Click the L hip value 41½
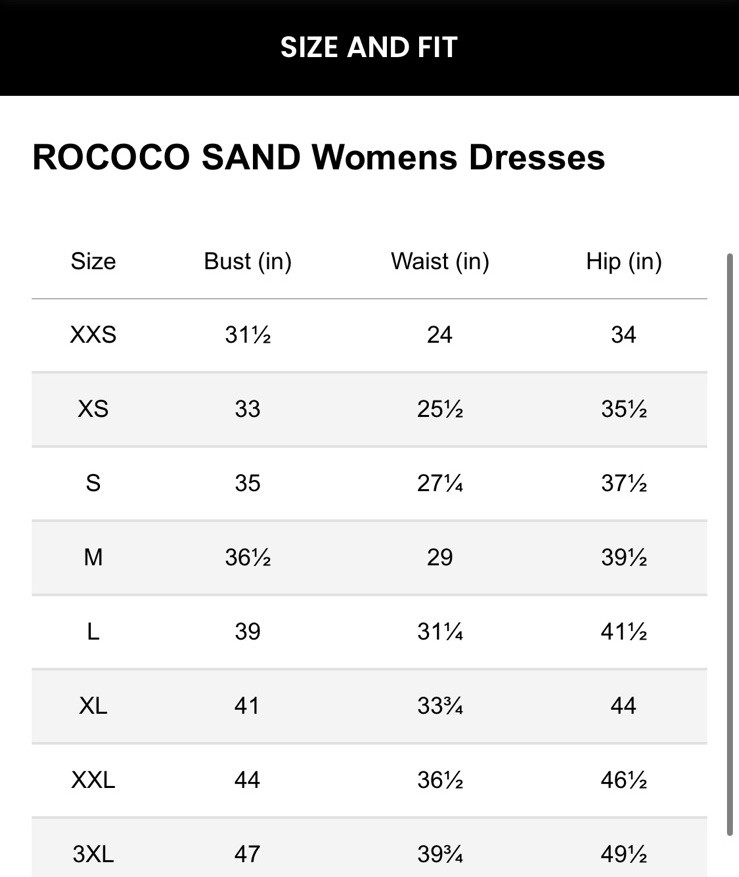739x877 pixels. click(x=623, y=631)
